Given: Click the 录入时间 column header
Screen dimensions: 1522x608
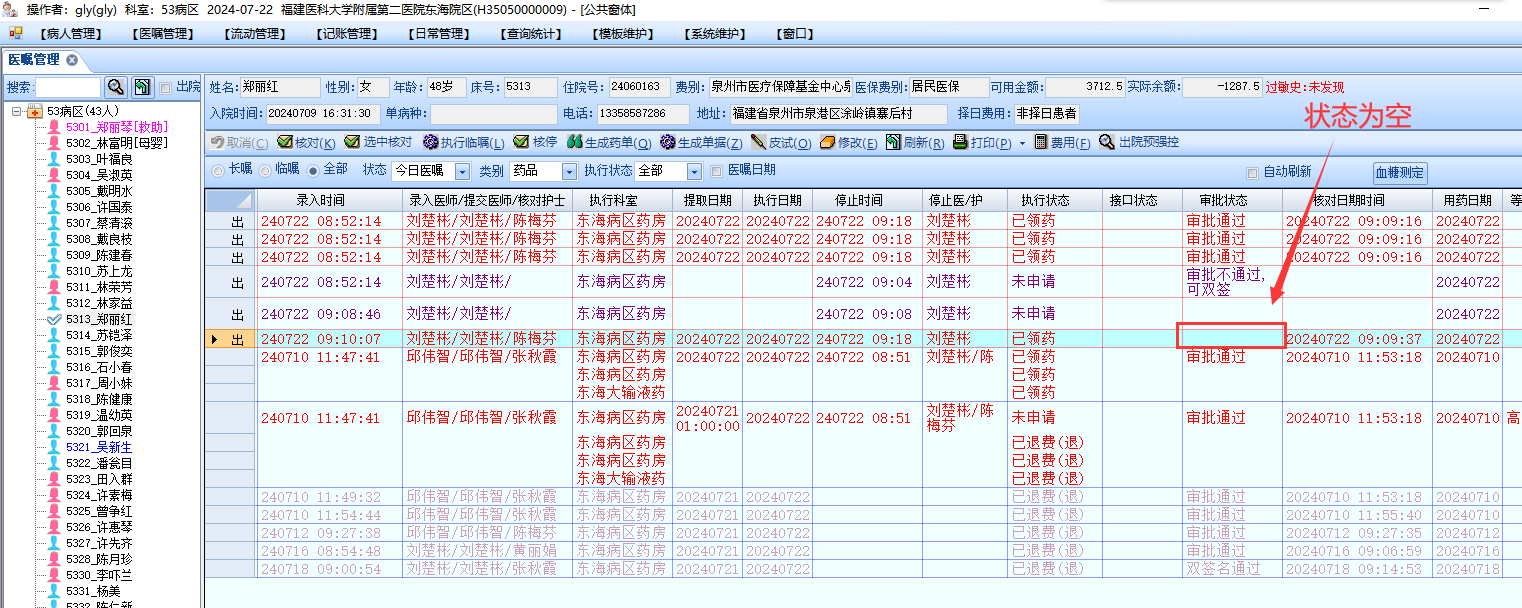Looking at the screenshot, I should (x=331, y=200).
